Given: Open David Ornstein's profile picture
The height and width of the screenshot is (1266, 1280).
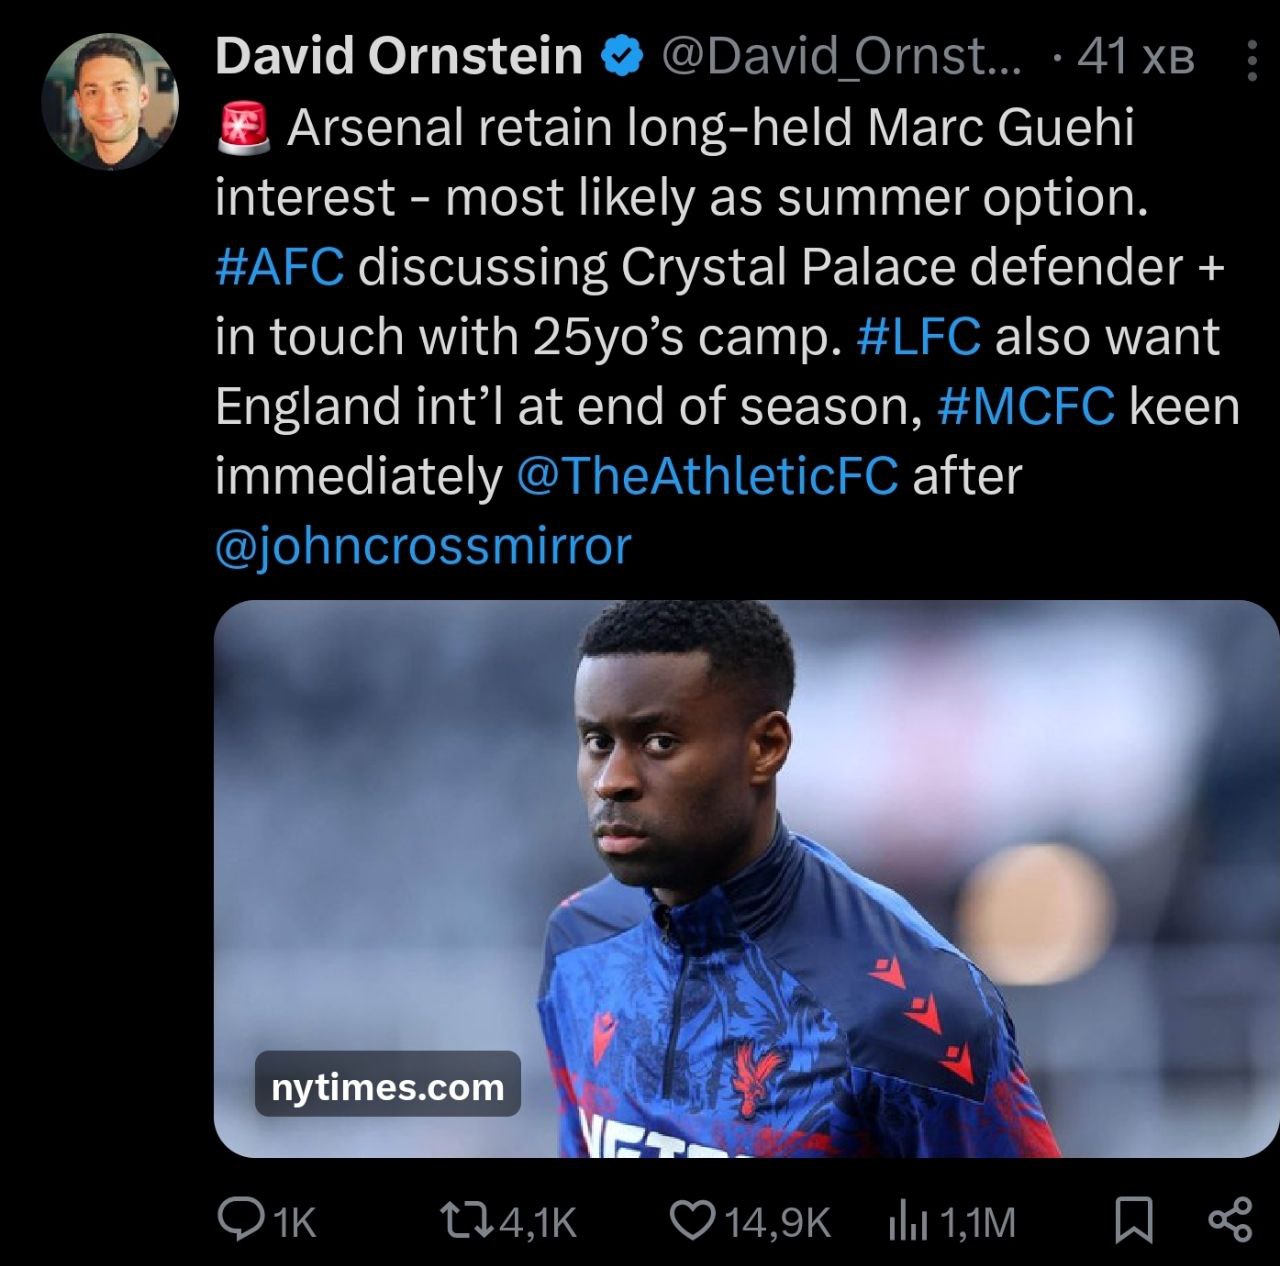Looking at the screenshot, I should [x=110, y=102].
